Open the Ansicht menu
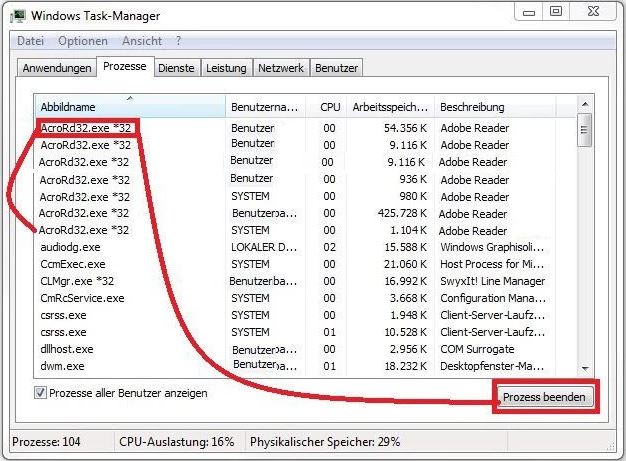 (142, 41)
